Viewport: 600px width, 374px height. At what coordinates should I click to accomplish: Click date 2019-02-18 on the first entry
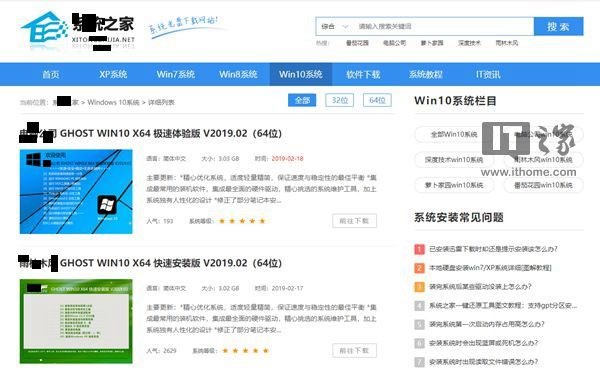pyautogui.click(x=287, y=158)
